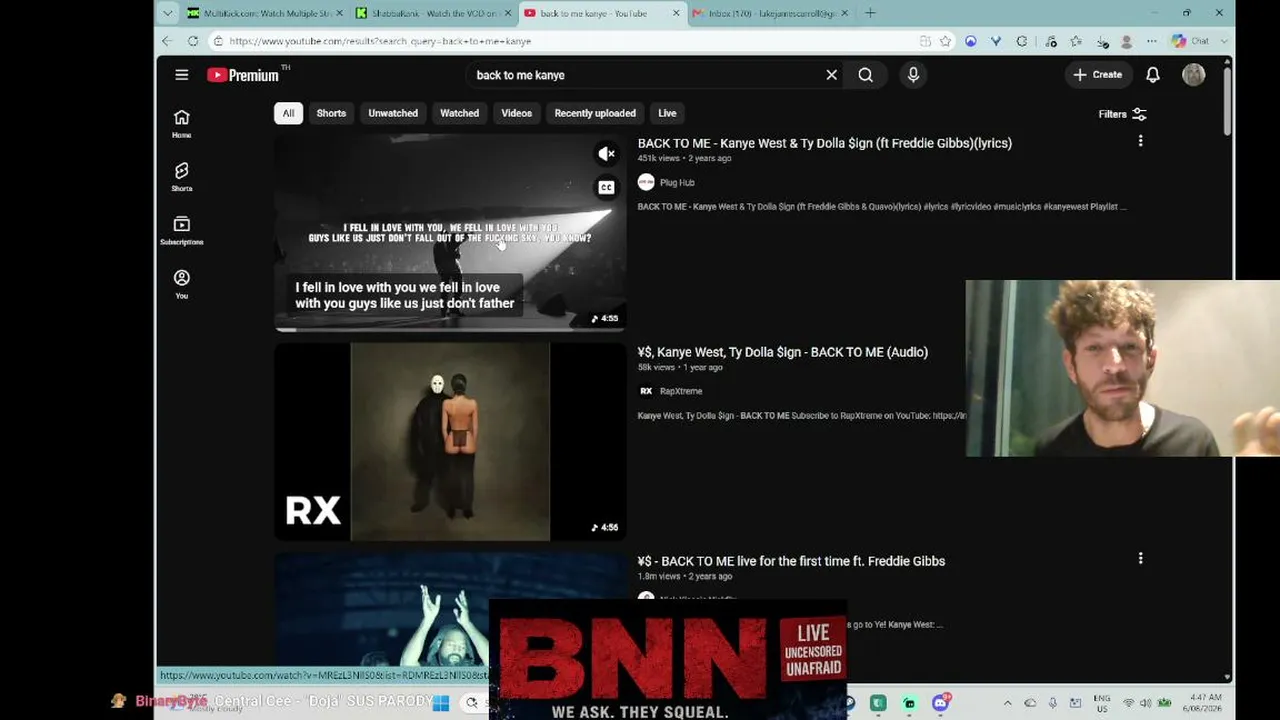Open the Plug Hub channel avatar
This screenshot has width=1280, height=720.
[x=646, y=182]
